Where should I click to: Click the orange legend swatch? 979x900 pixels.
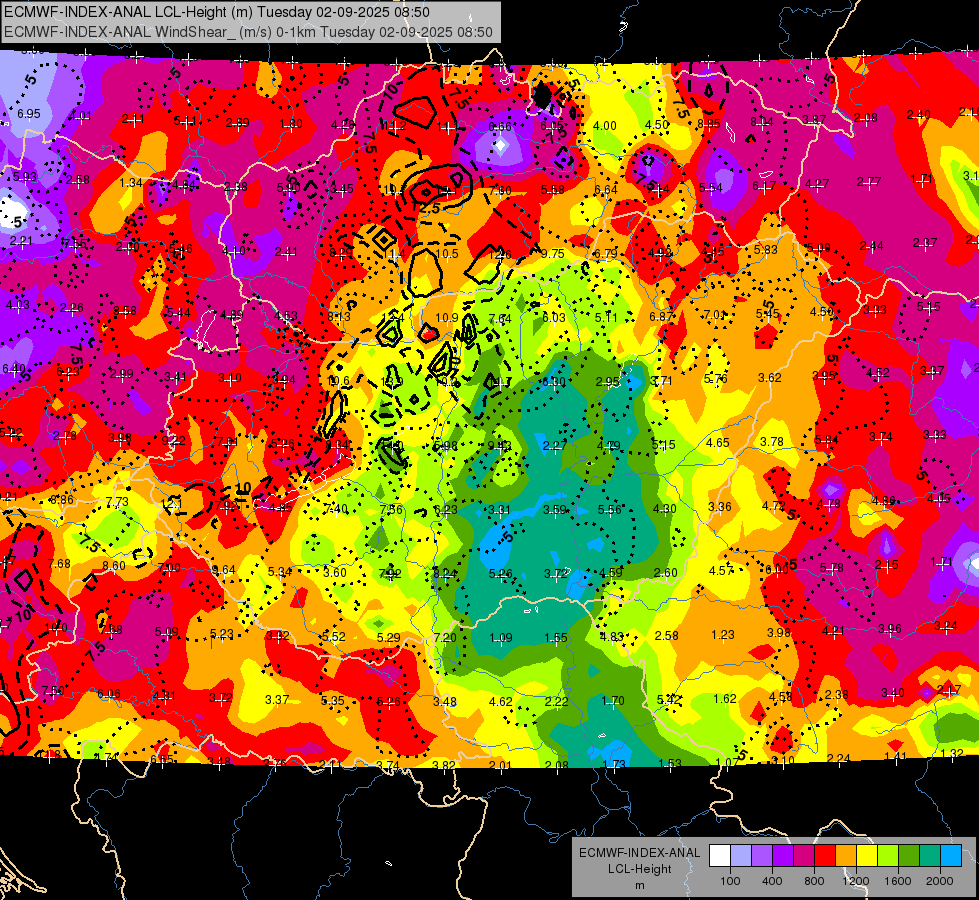(x=846, y=856)
